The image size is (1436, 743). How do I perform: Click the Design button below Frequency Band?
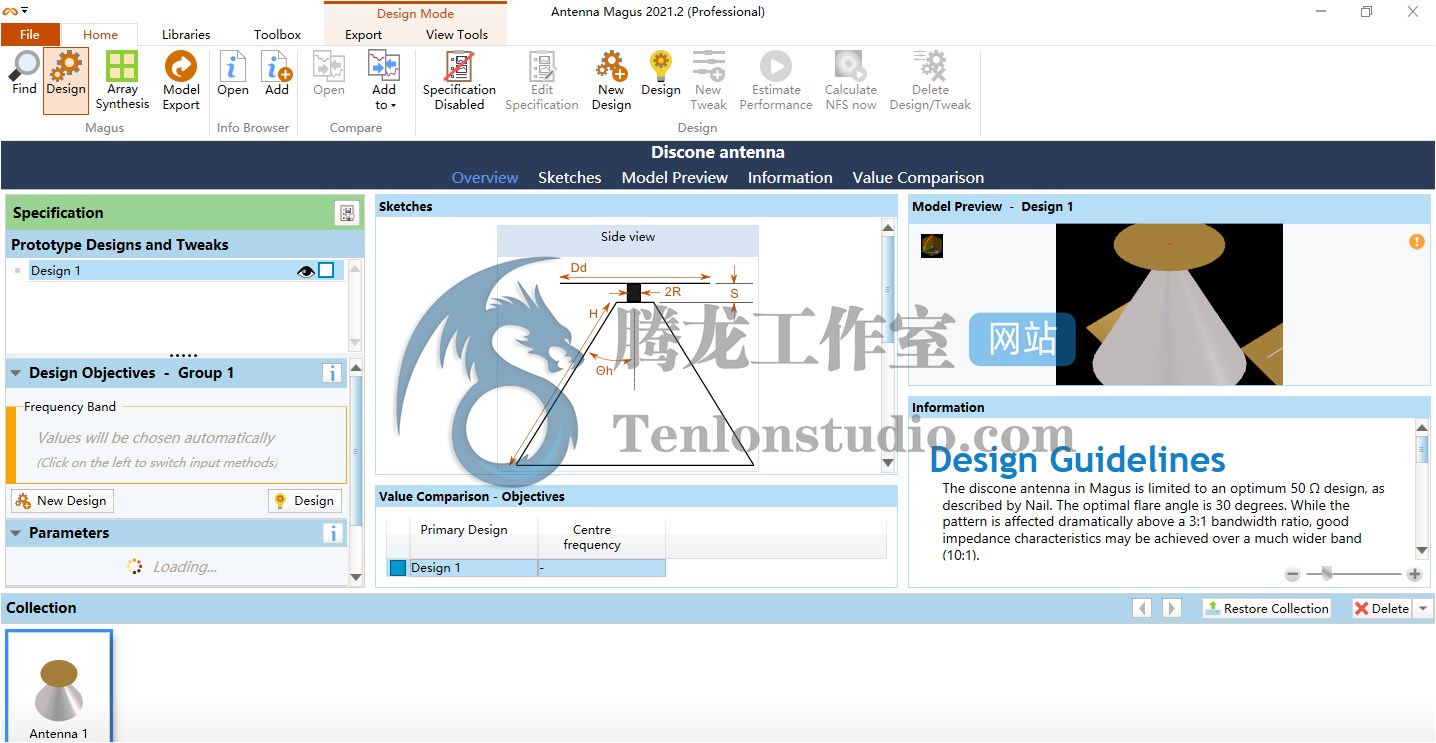305,501
